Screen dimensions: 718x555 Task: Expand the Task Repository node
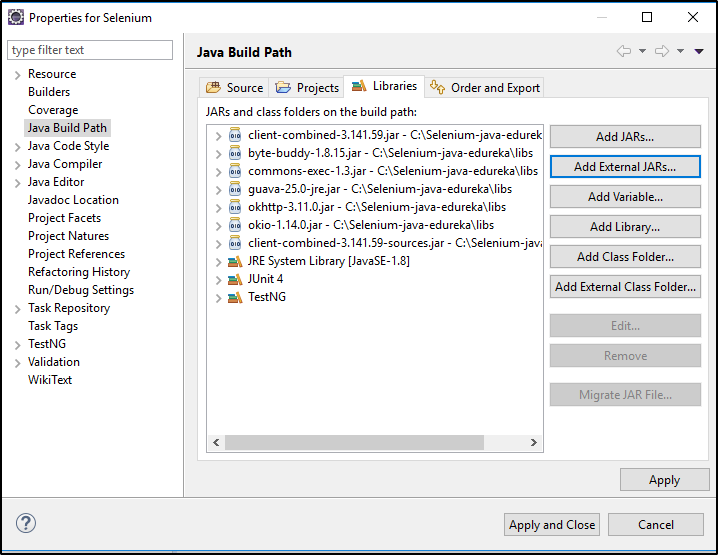coord(17,308)
